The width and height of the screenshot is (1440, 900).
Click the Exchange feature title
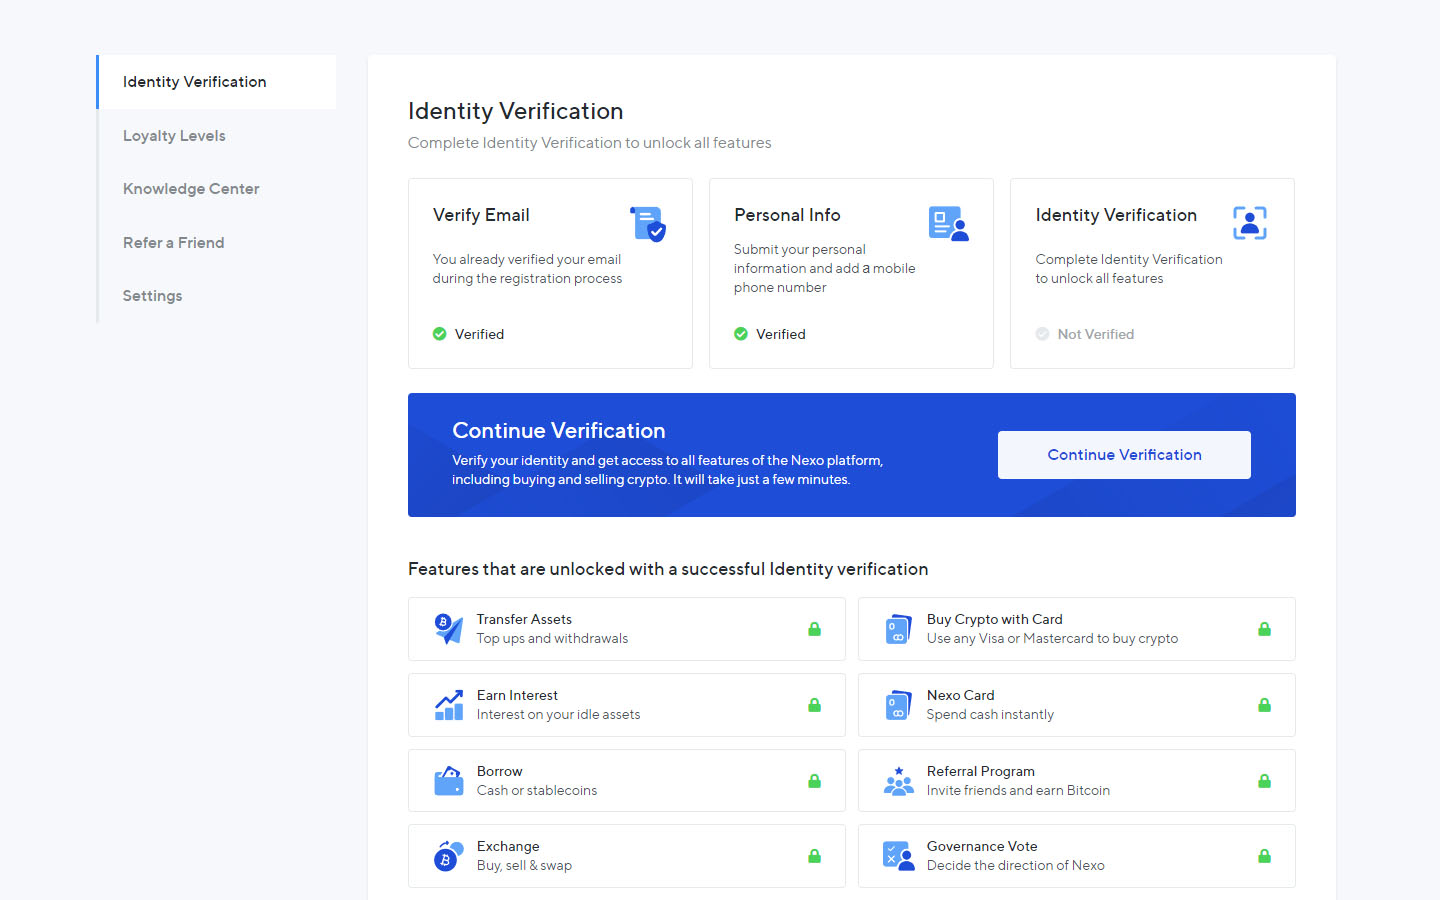click(x=508, y=846)
